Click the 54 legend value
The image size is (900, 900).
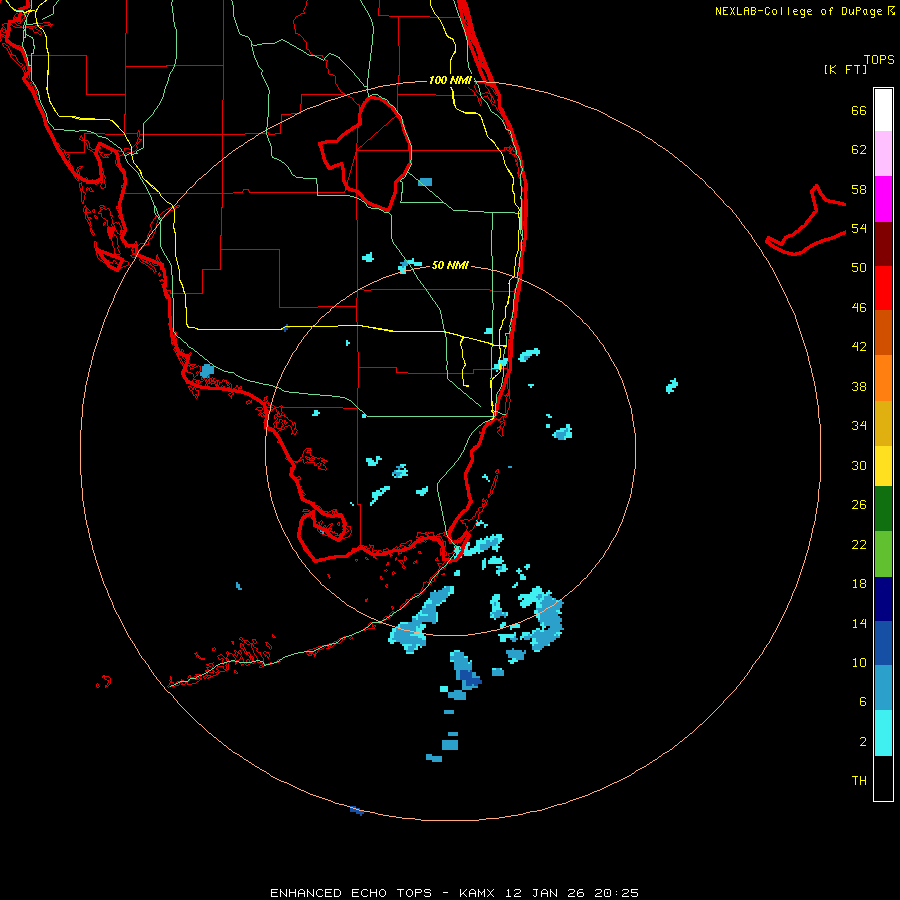click(x=859, y=228)
